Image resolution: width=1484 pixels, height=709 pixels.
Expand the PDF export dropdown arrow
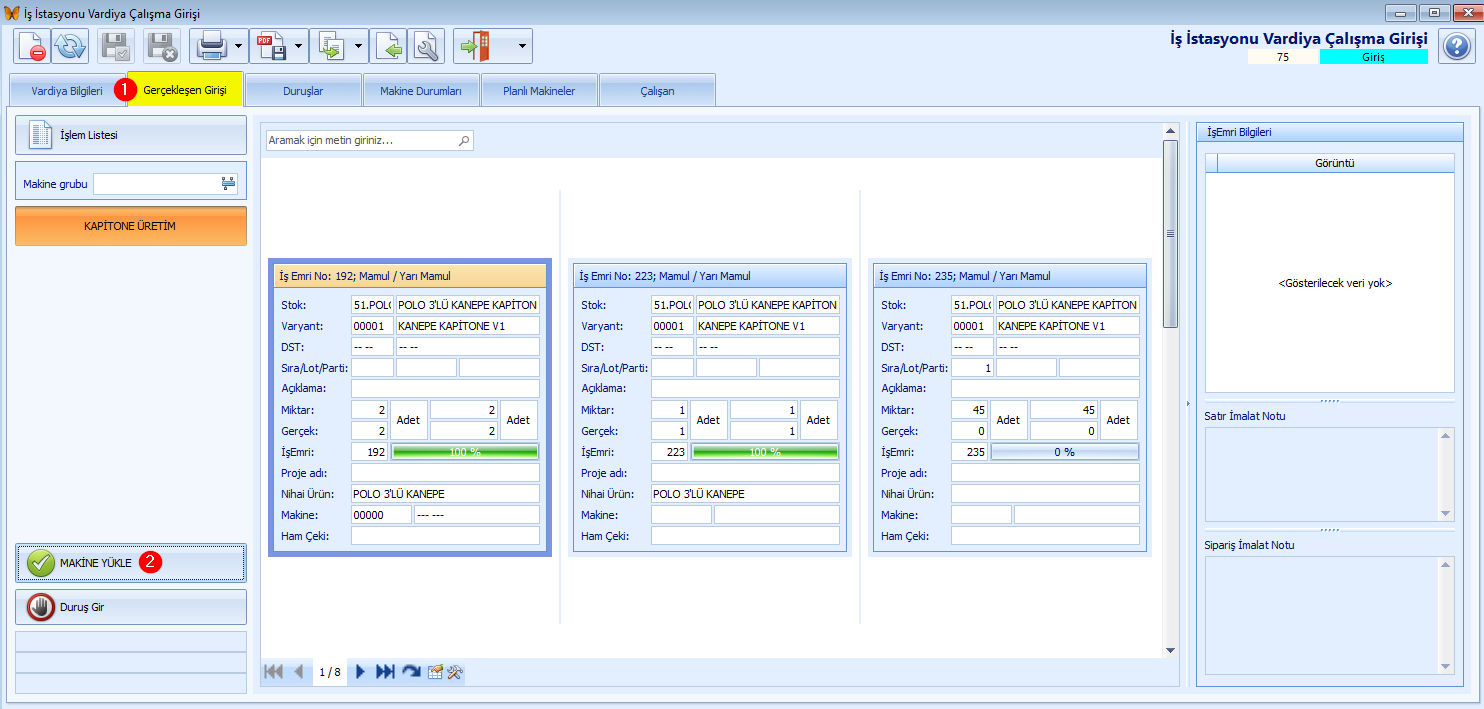click(300, 46)
